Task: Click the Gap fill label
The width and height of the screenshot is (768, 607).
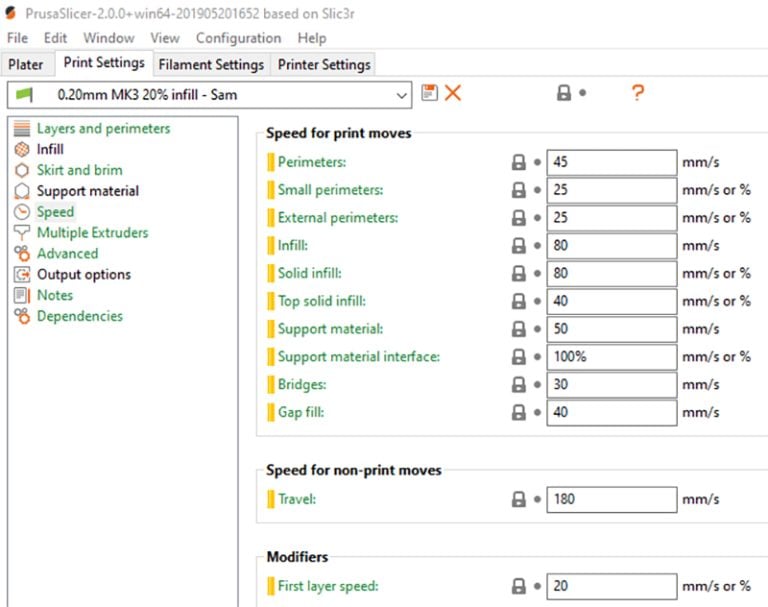Action: tap(301, 413)
